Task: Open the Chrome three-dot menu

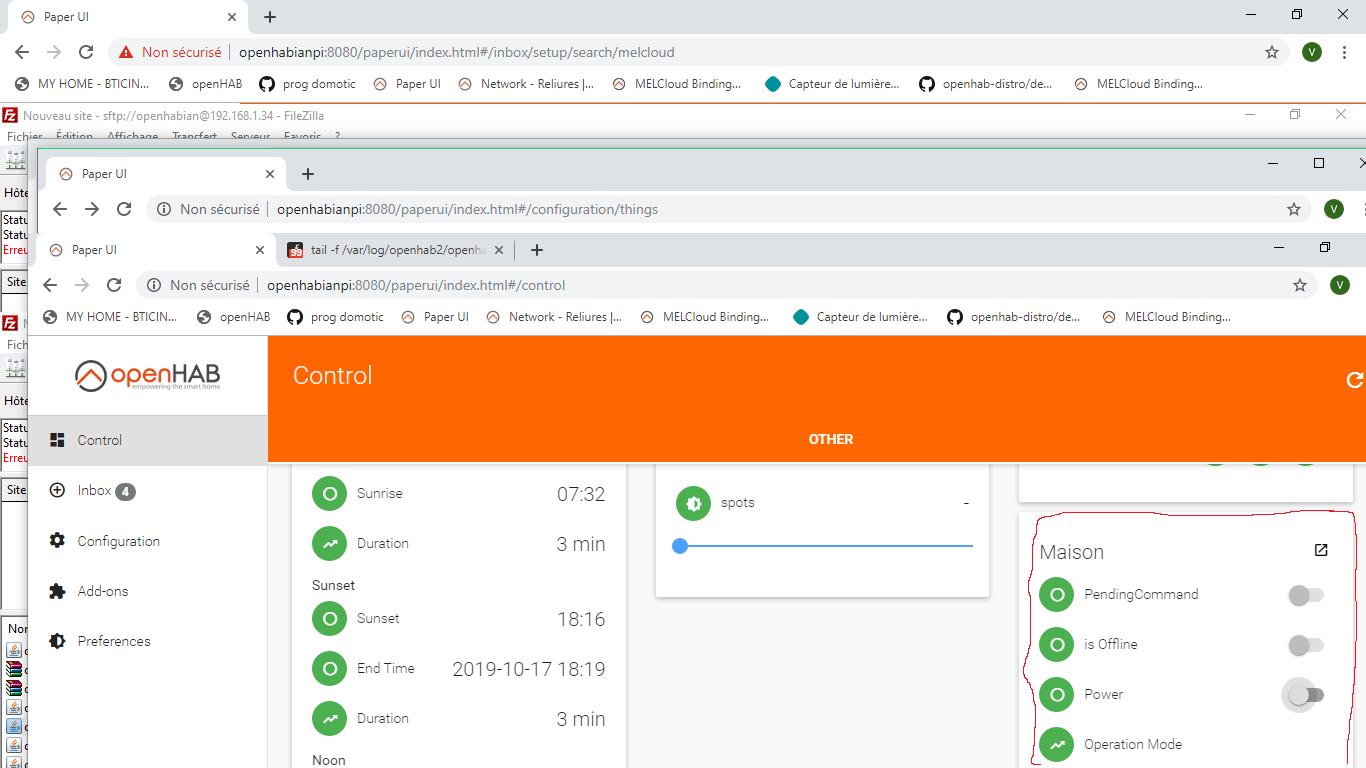Action: point(1344,52)
